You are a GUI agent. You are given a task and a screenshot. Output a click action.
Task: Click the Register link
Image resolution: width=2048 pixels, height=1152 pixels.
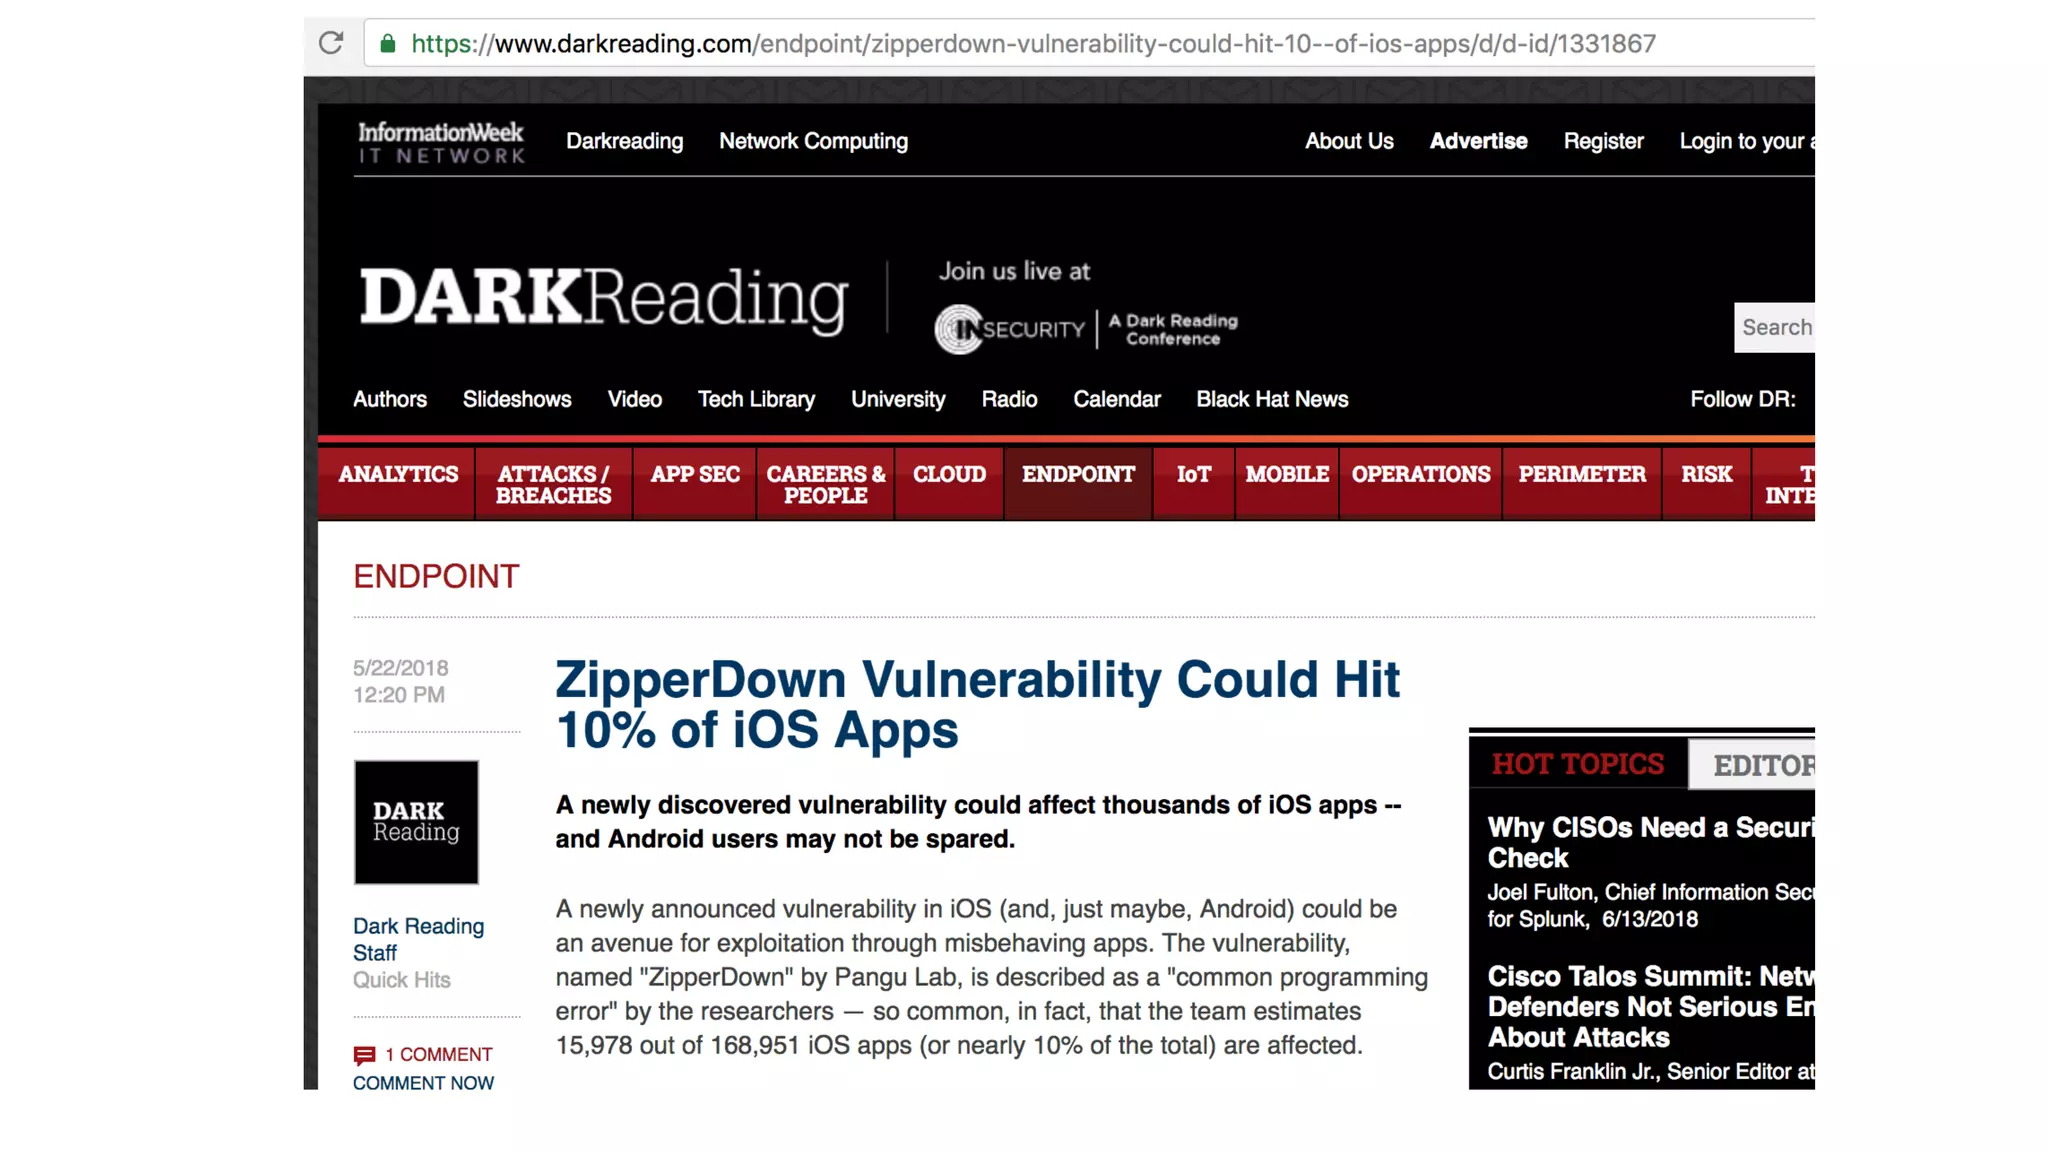1603,141
